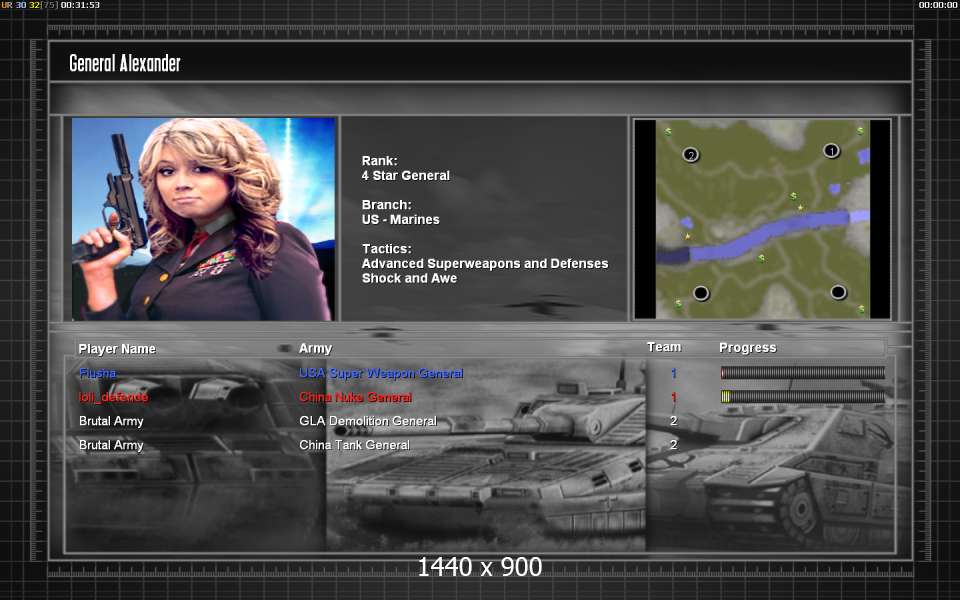Click the GLA Demolition General entry
This screenshot has width=960, height=600.
coord(368,421)
